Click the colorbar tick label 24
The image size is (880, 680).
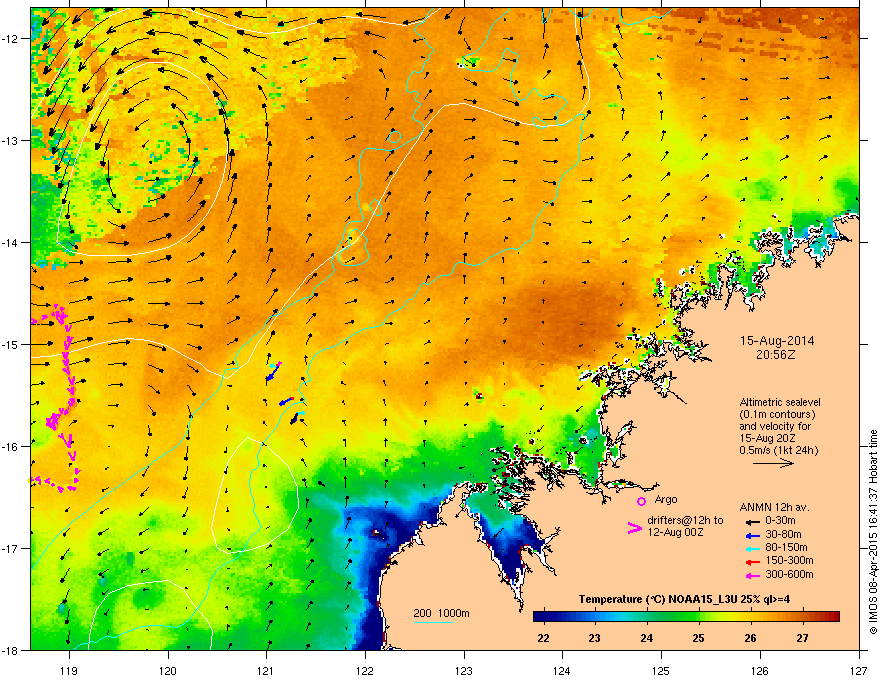[647, 638]
